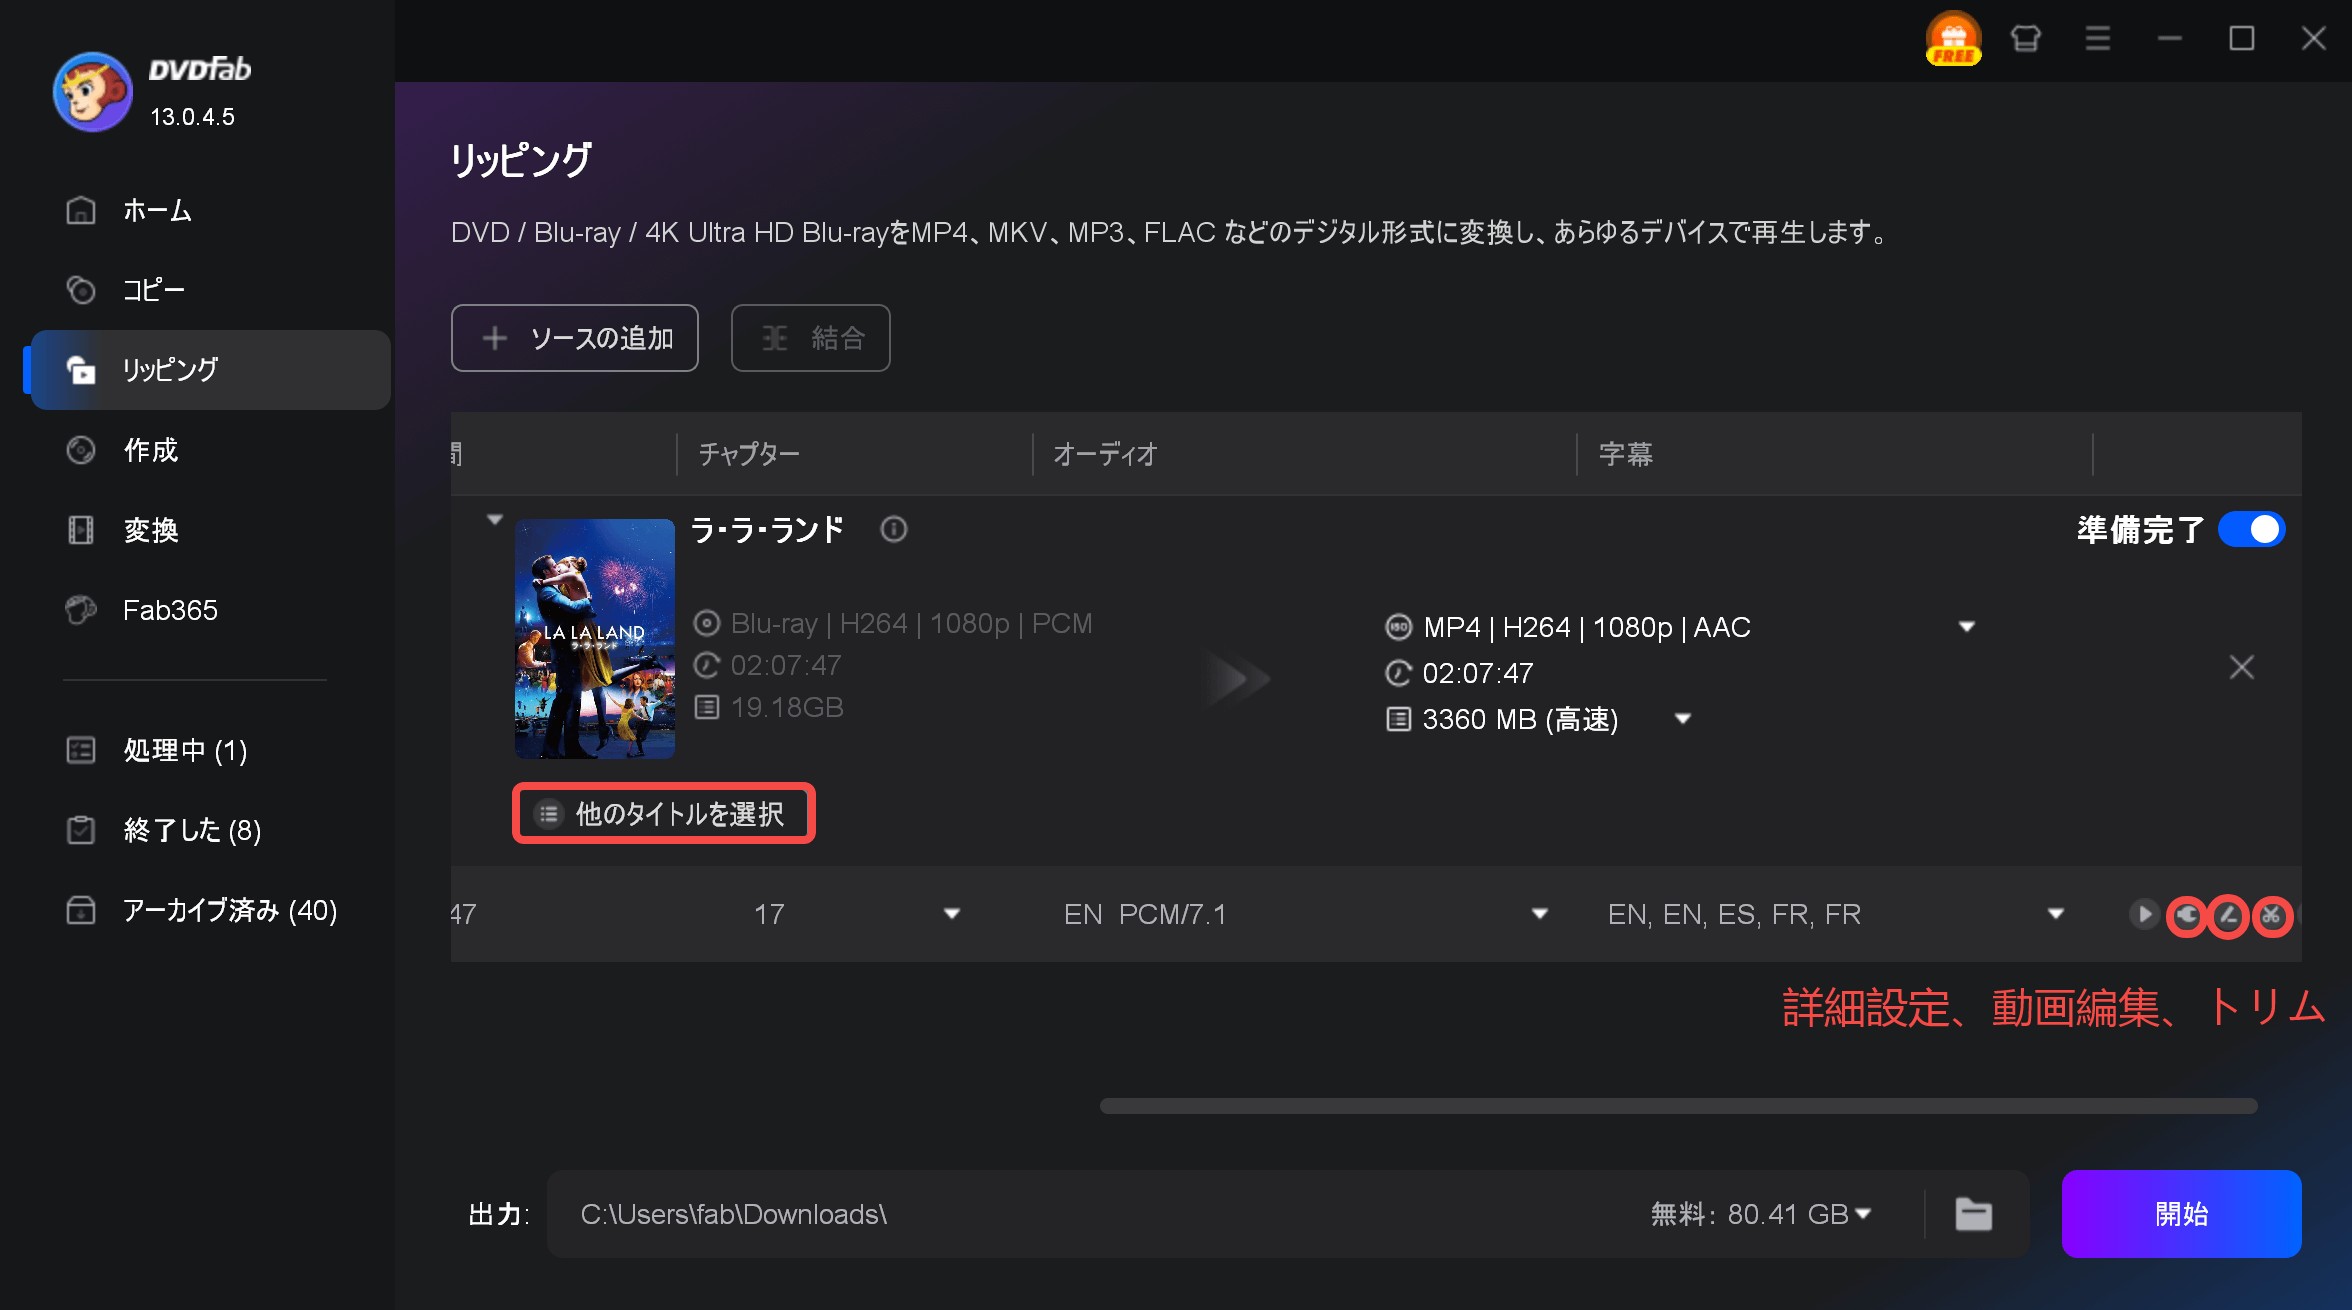Open the 3360 MB (高速) quality dropdown
Viewport: 2352px width, 1310px height.
click(1683, 719)
